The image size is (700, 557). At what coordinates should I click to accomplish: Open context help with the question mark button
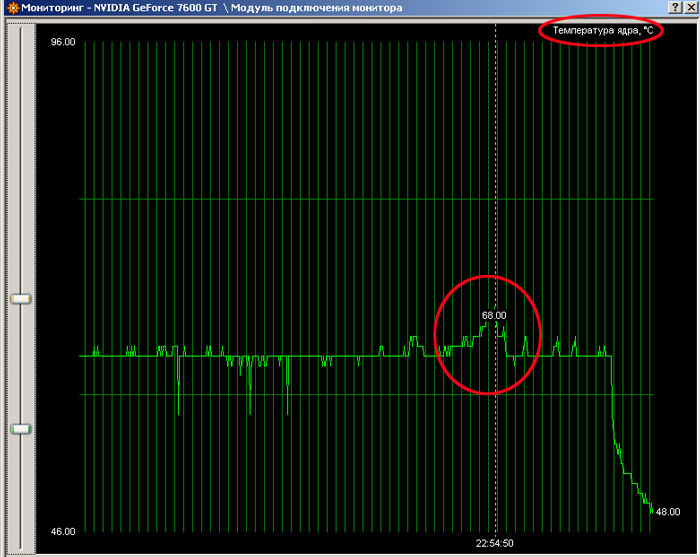[x=674, y=8]
